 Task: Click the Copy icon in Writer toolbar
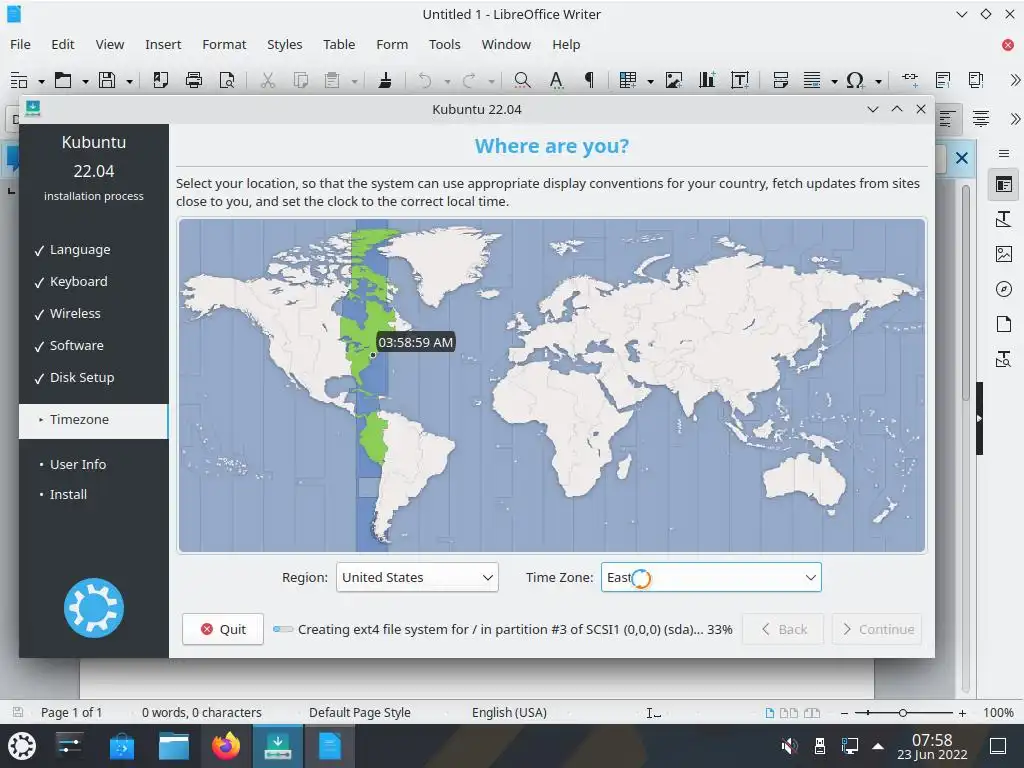tap(300, 80)
